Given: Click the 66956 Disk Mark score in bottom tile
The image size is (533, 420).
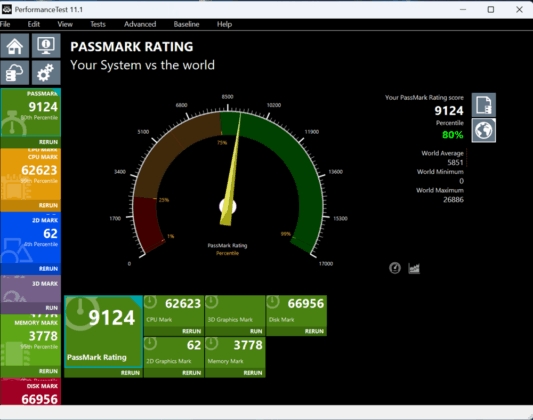Looking at the screenshot, I should (x=306, y=303).
